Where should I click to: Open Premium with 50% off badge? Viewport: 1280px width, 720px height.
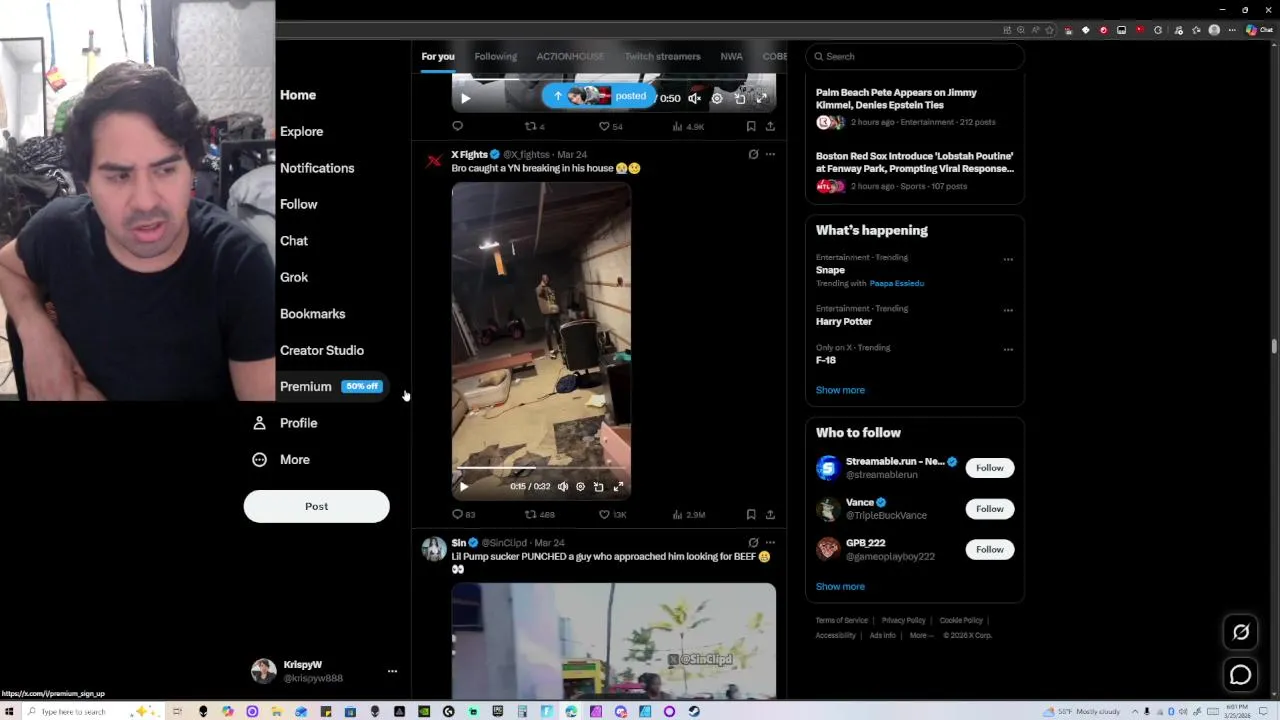(x=330, y=387)
